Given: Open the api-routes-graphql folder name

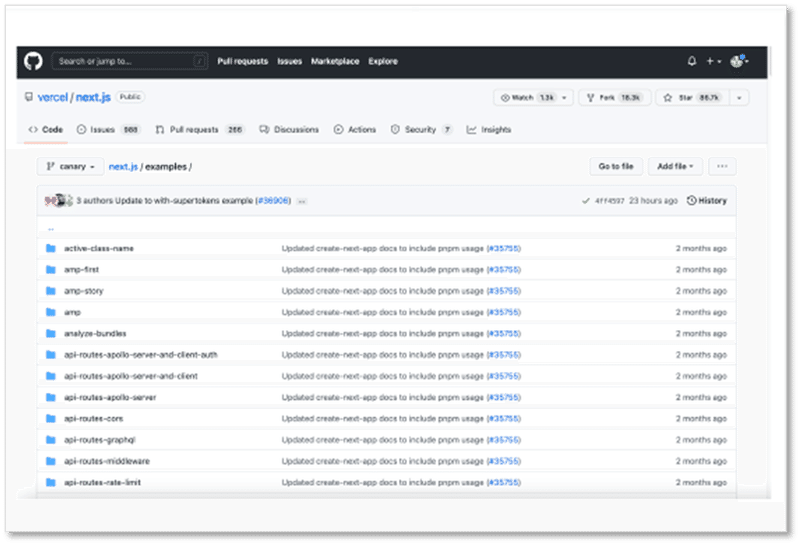Looking at the screenshot, I should pyautogui.click(x=99, y=440).
